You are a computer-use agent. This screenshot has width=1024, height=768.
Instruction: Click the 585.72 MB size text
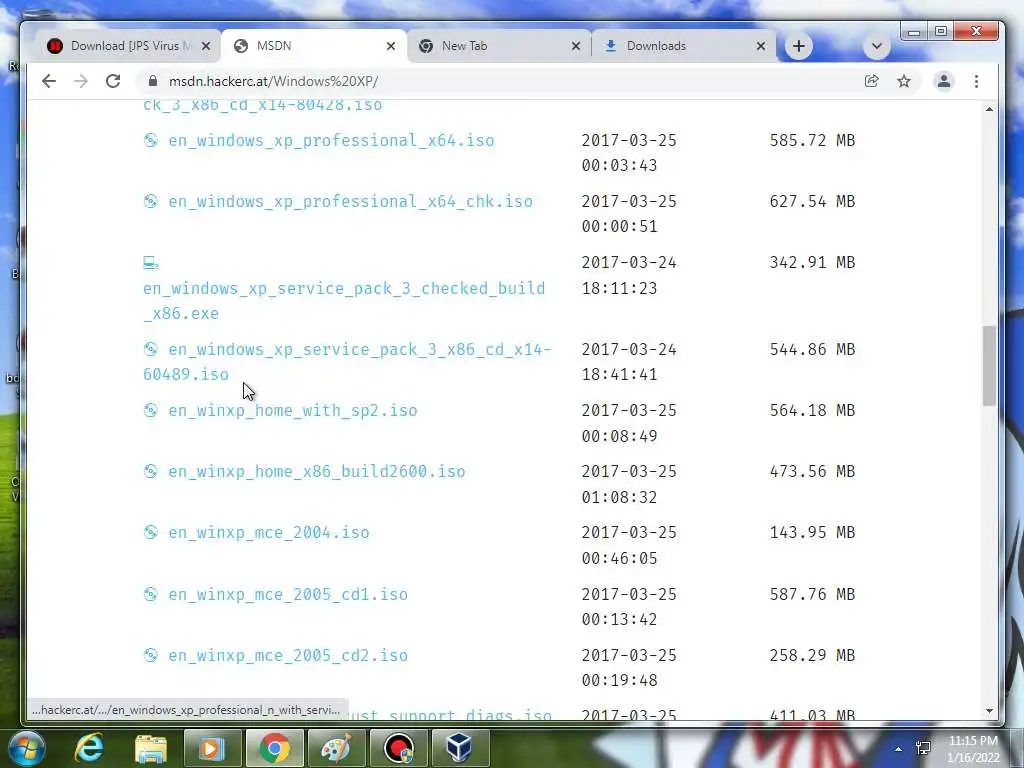812,140
